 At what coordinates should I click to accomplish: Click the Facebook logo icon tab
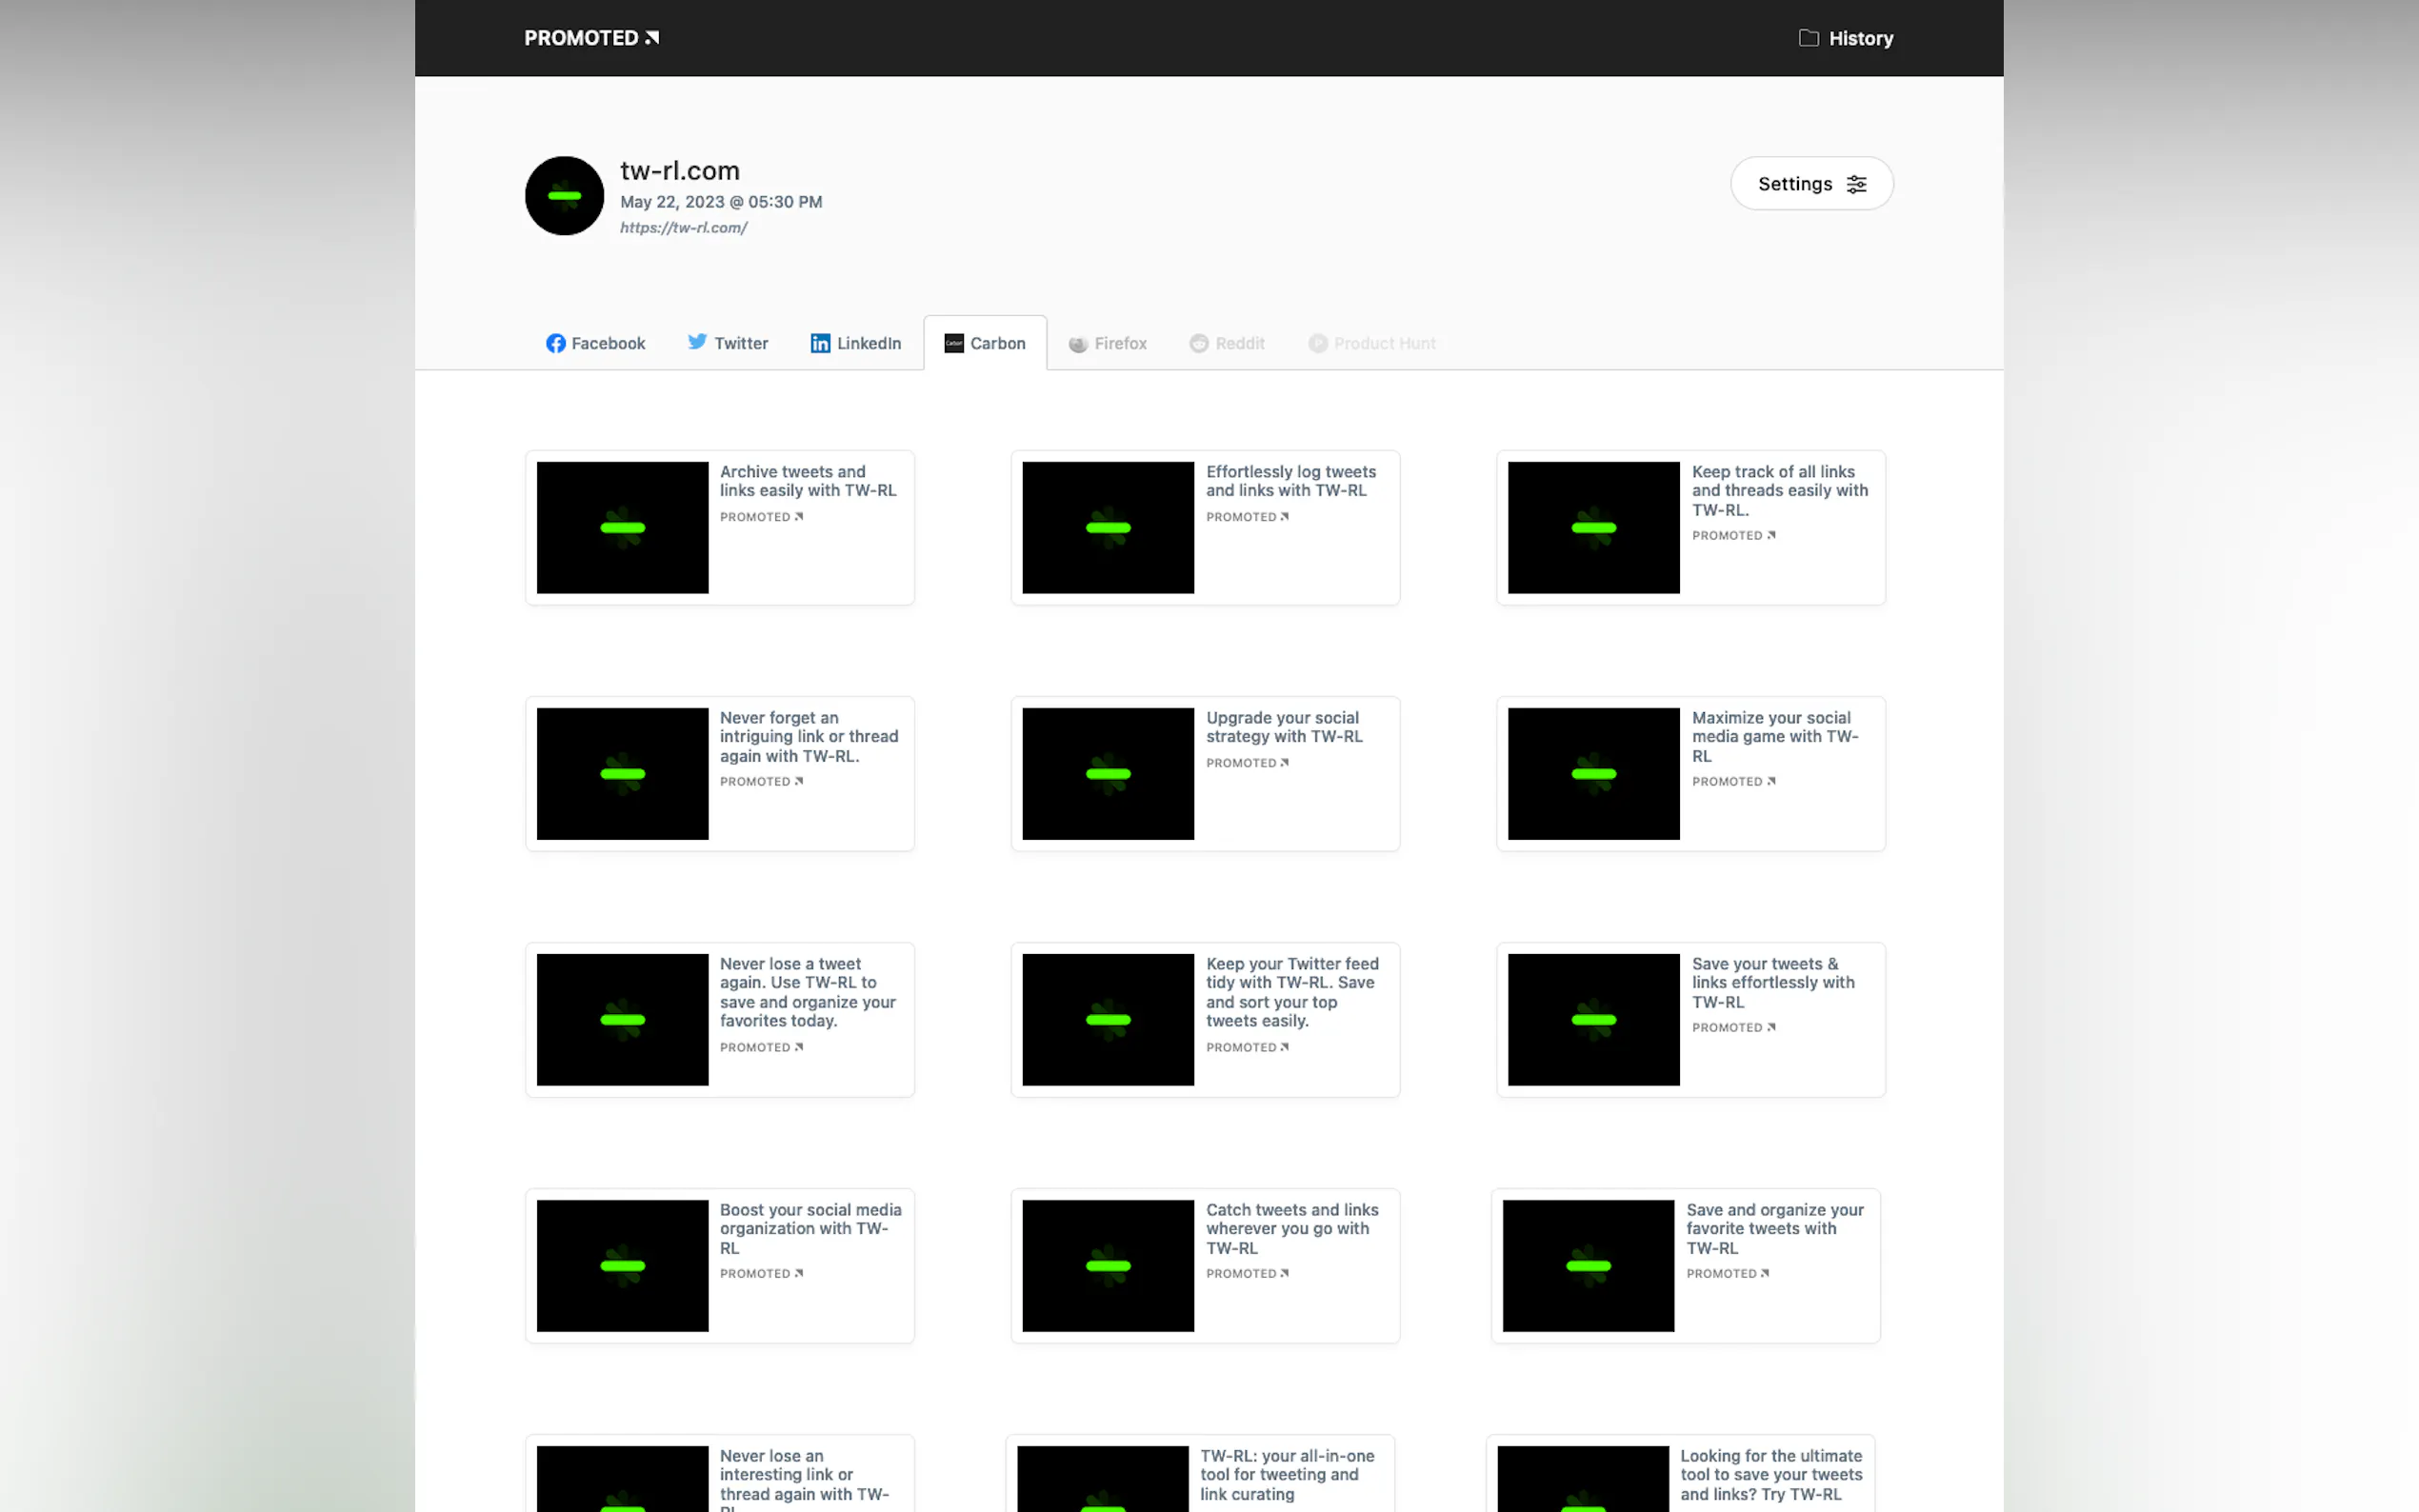coord(556,344)
